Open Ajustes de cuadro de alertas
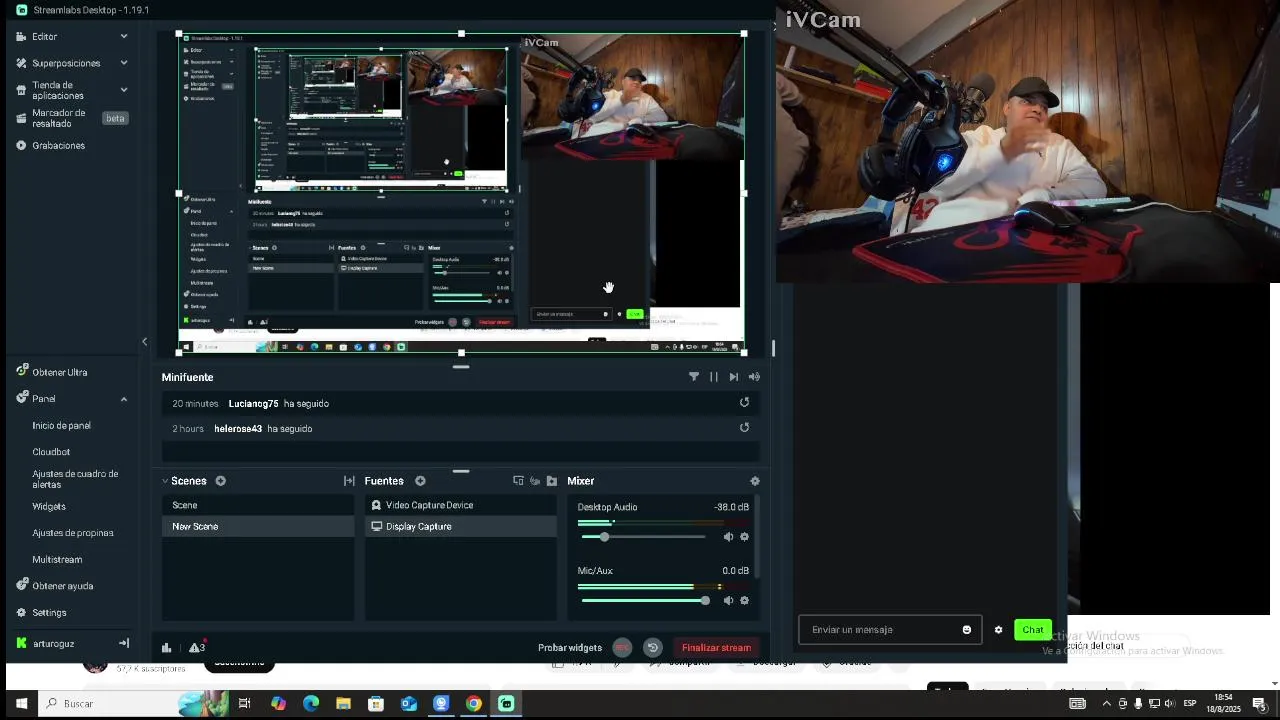 [x=75, y=479]
